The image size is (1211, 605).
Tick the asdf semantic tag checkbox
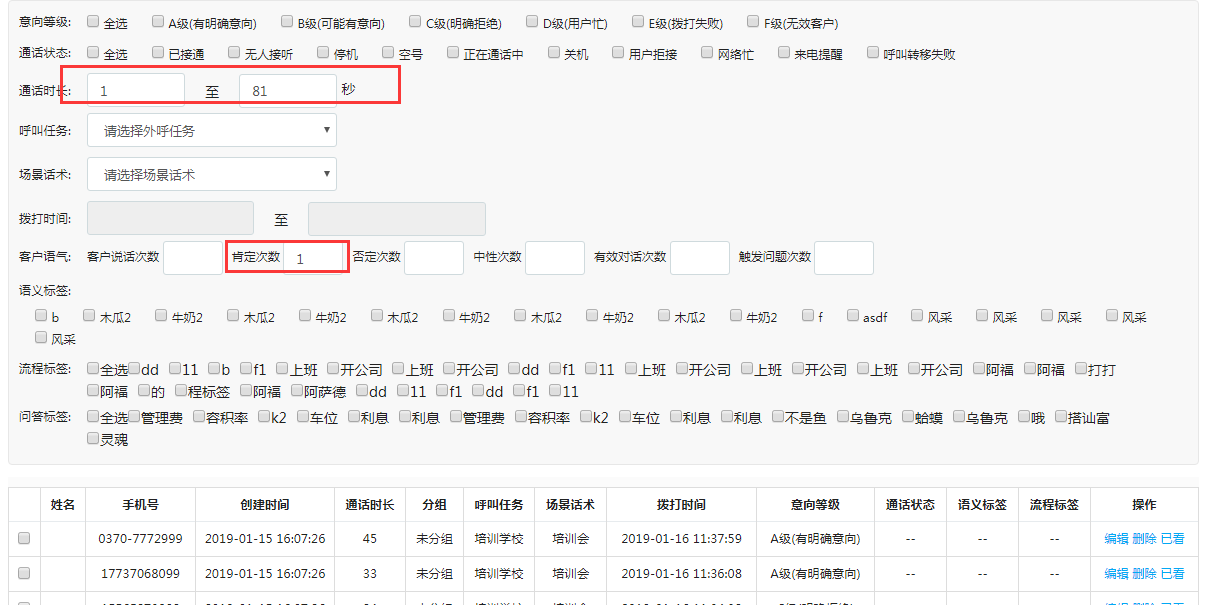(853, 316)
